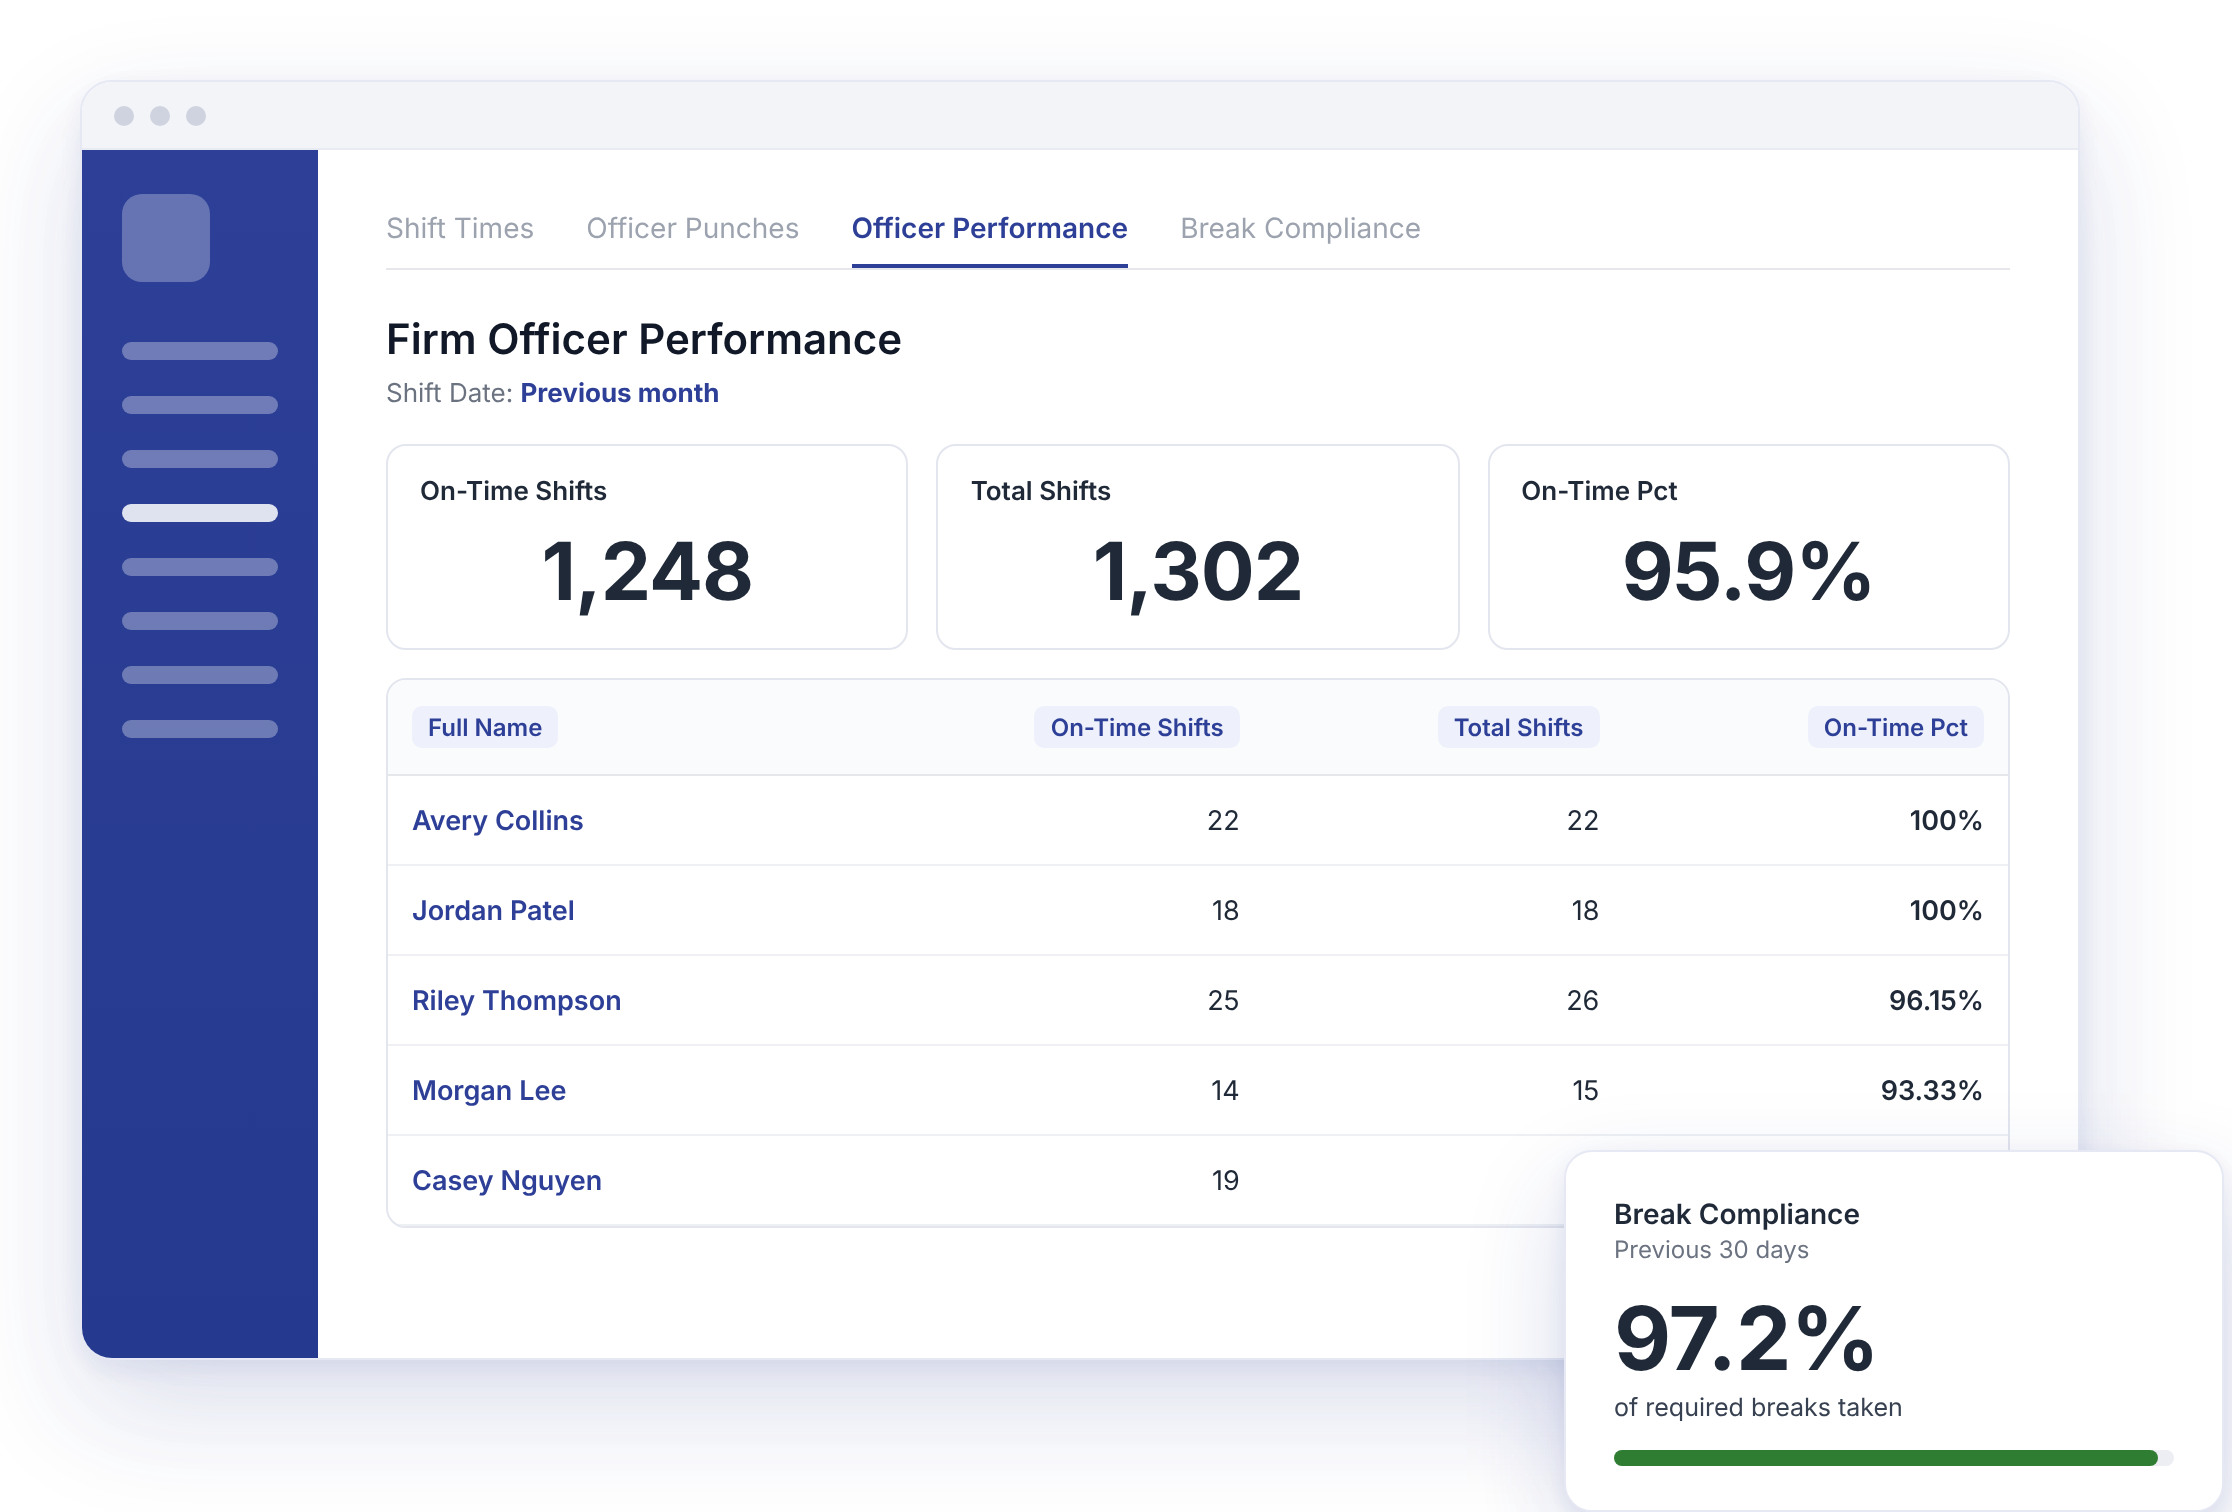2232x1512 pixels.
Task: Open Morgan Lee officer link
Action: pyautogui.click(x=489, y=1090)
